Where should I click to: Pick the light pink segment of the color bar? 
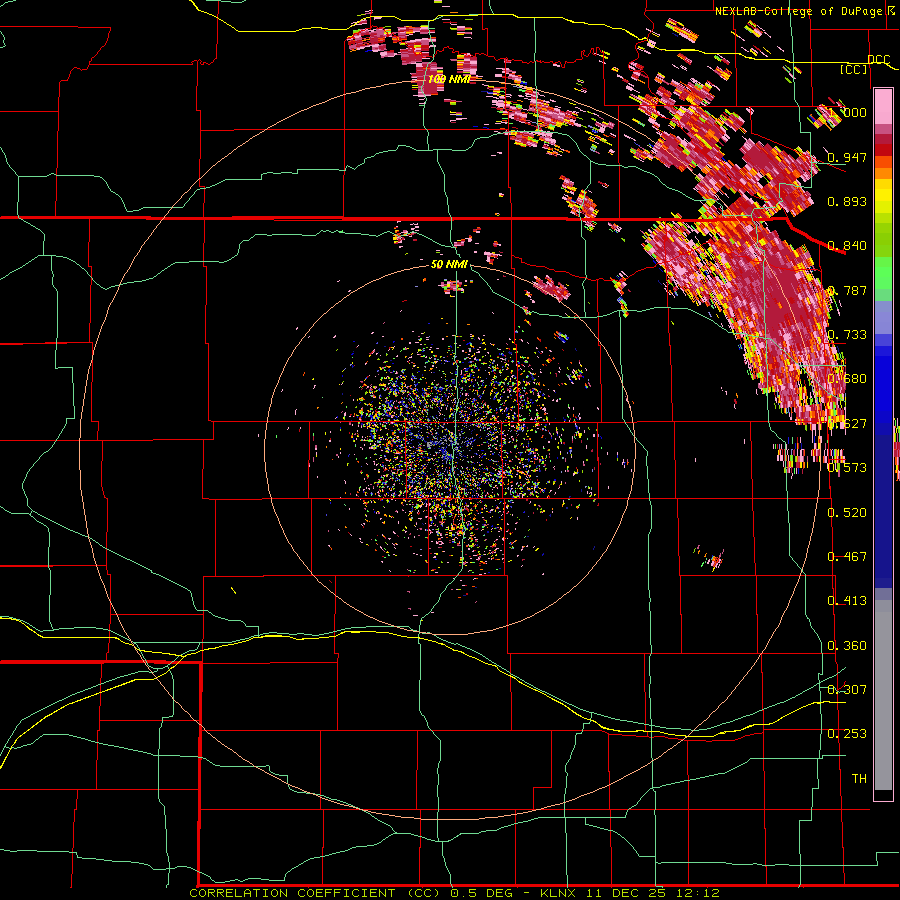click(883, 107)
